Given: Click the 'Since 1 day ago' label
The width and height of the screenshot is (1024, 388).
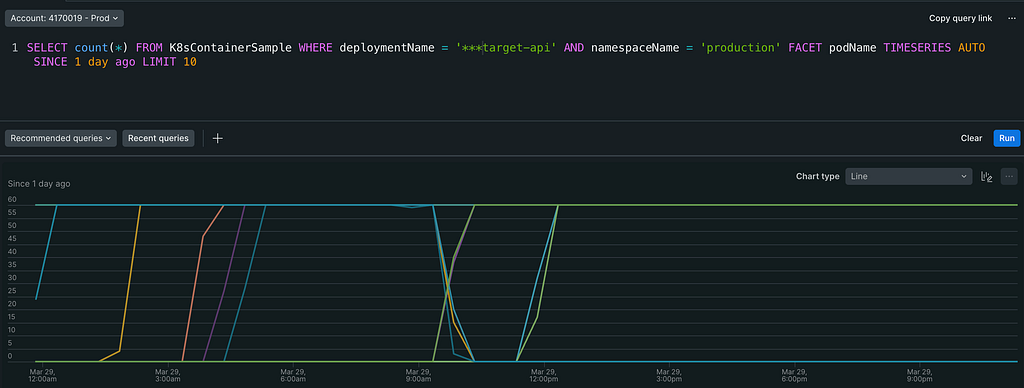Looking at the screenshot, I should click(39, 184).
